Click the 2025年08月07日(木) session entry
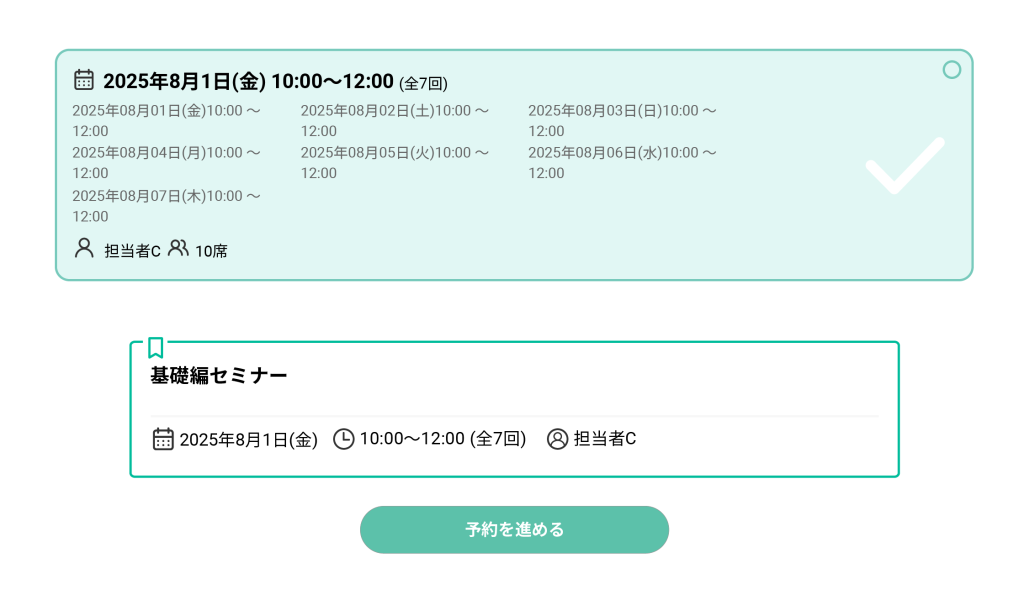1024x600 pixels. click(x=167, y=206)
